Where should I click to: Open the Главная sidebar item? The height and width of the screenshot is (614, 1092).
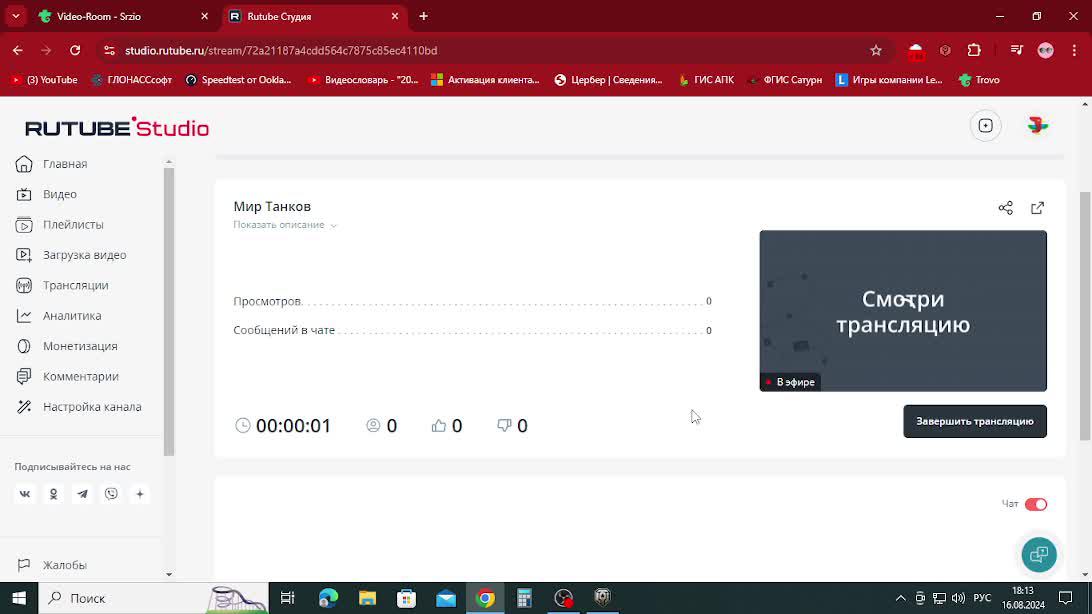52,164
